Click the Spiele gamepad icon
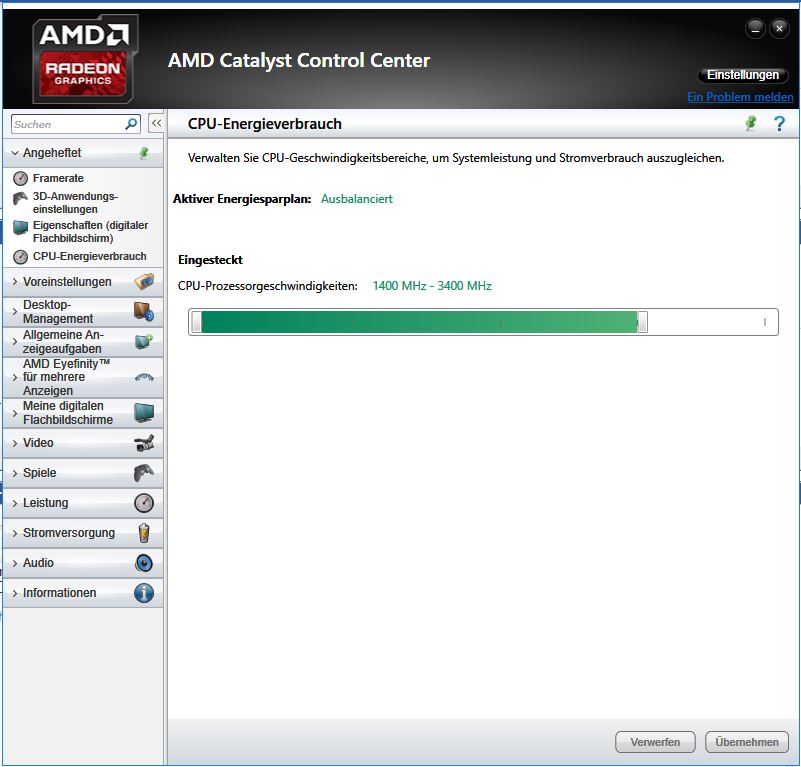Image resolution: width=801 pixels, height=767 pixels. coord(144,473)
